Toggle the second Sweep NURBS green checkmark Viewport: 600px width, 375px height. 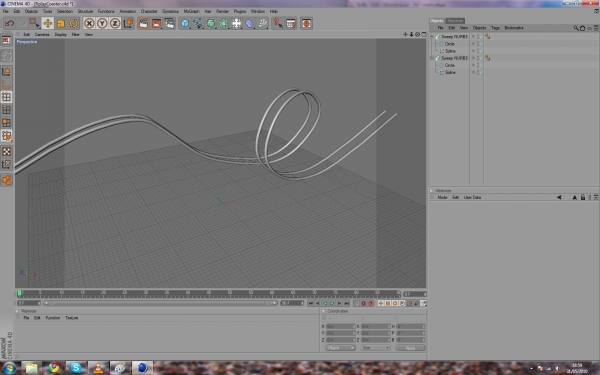point(481,58)
